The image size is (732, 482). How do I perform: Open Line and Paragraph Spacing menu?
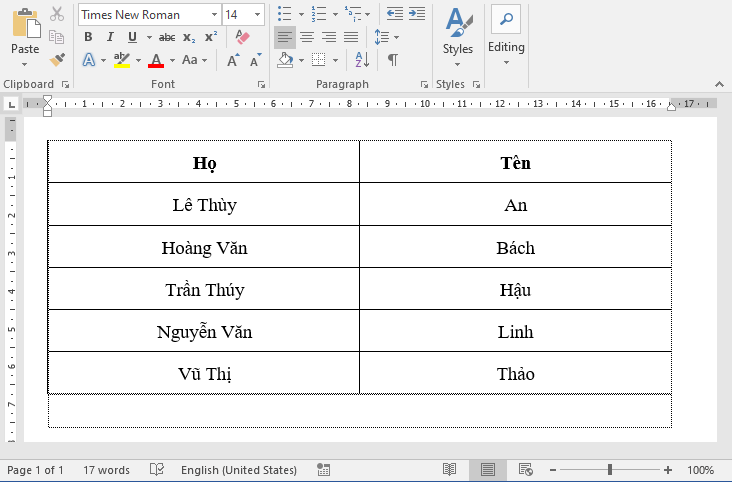pos(386,37)
